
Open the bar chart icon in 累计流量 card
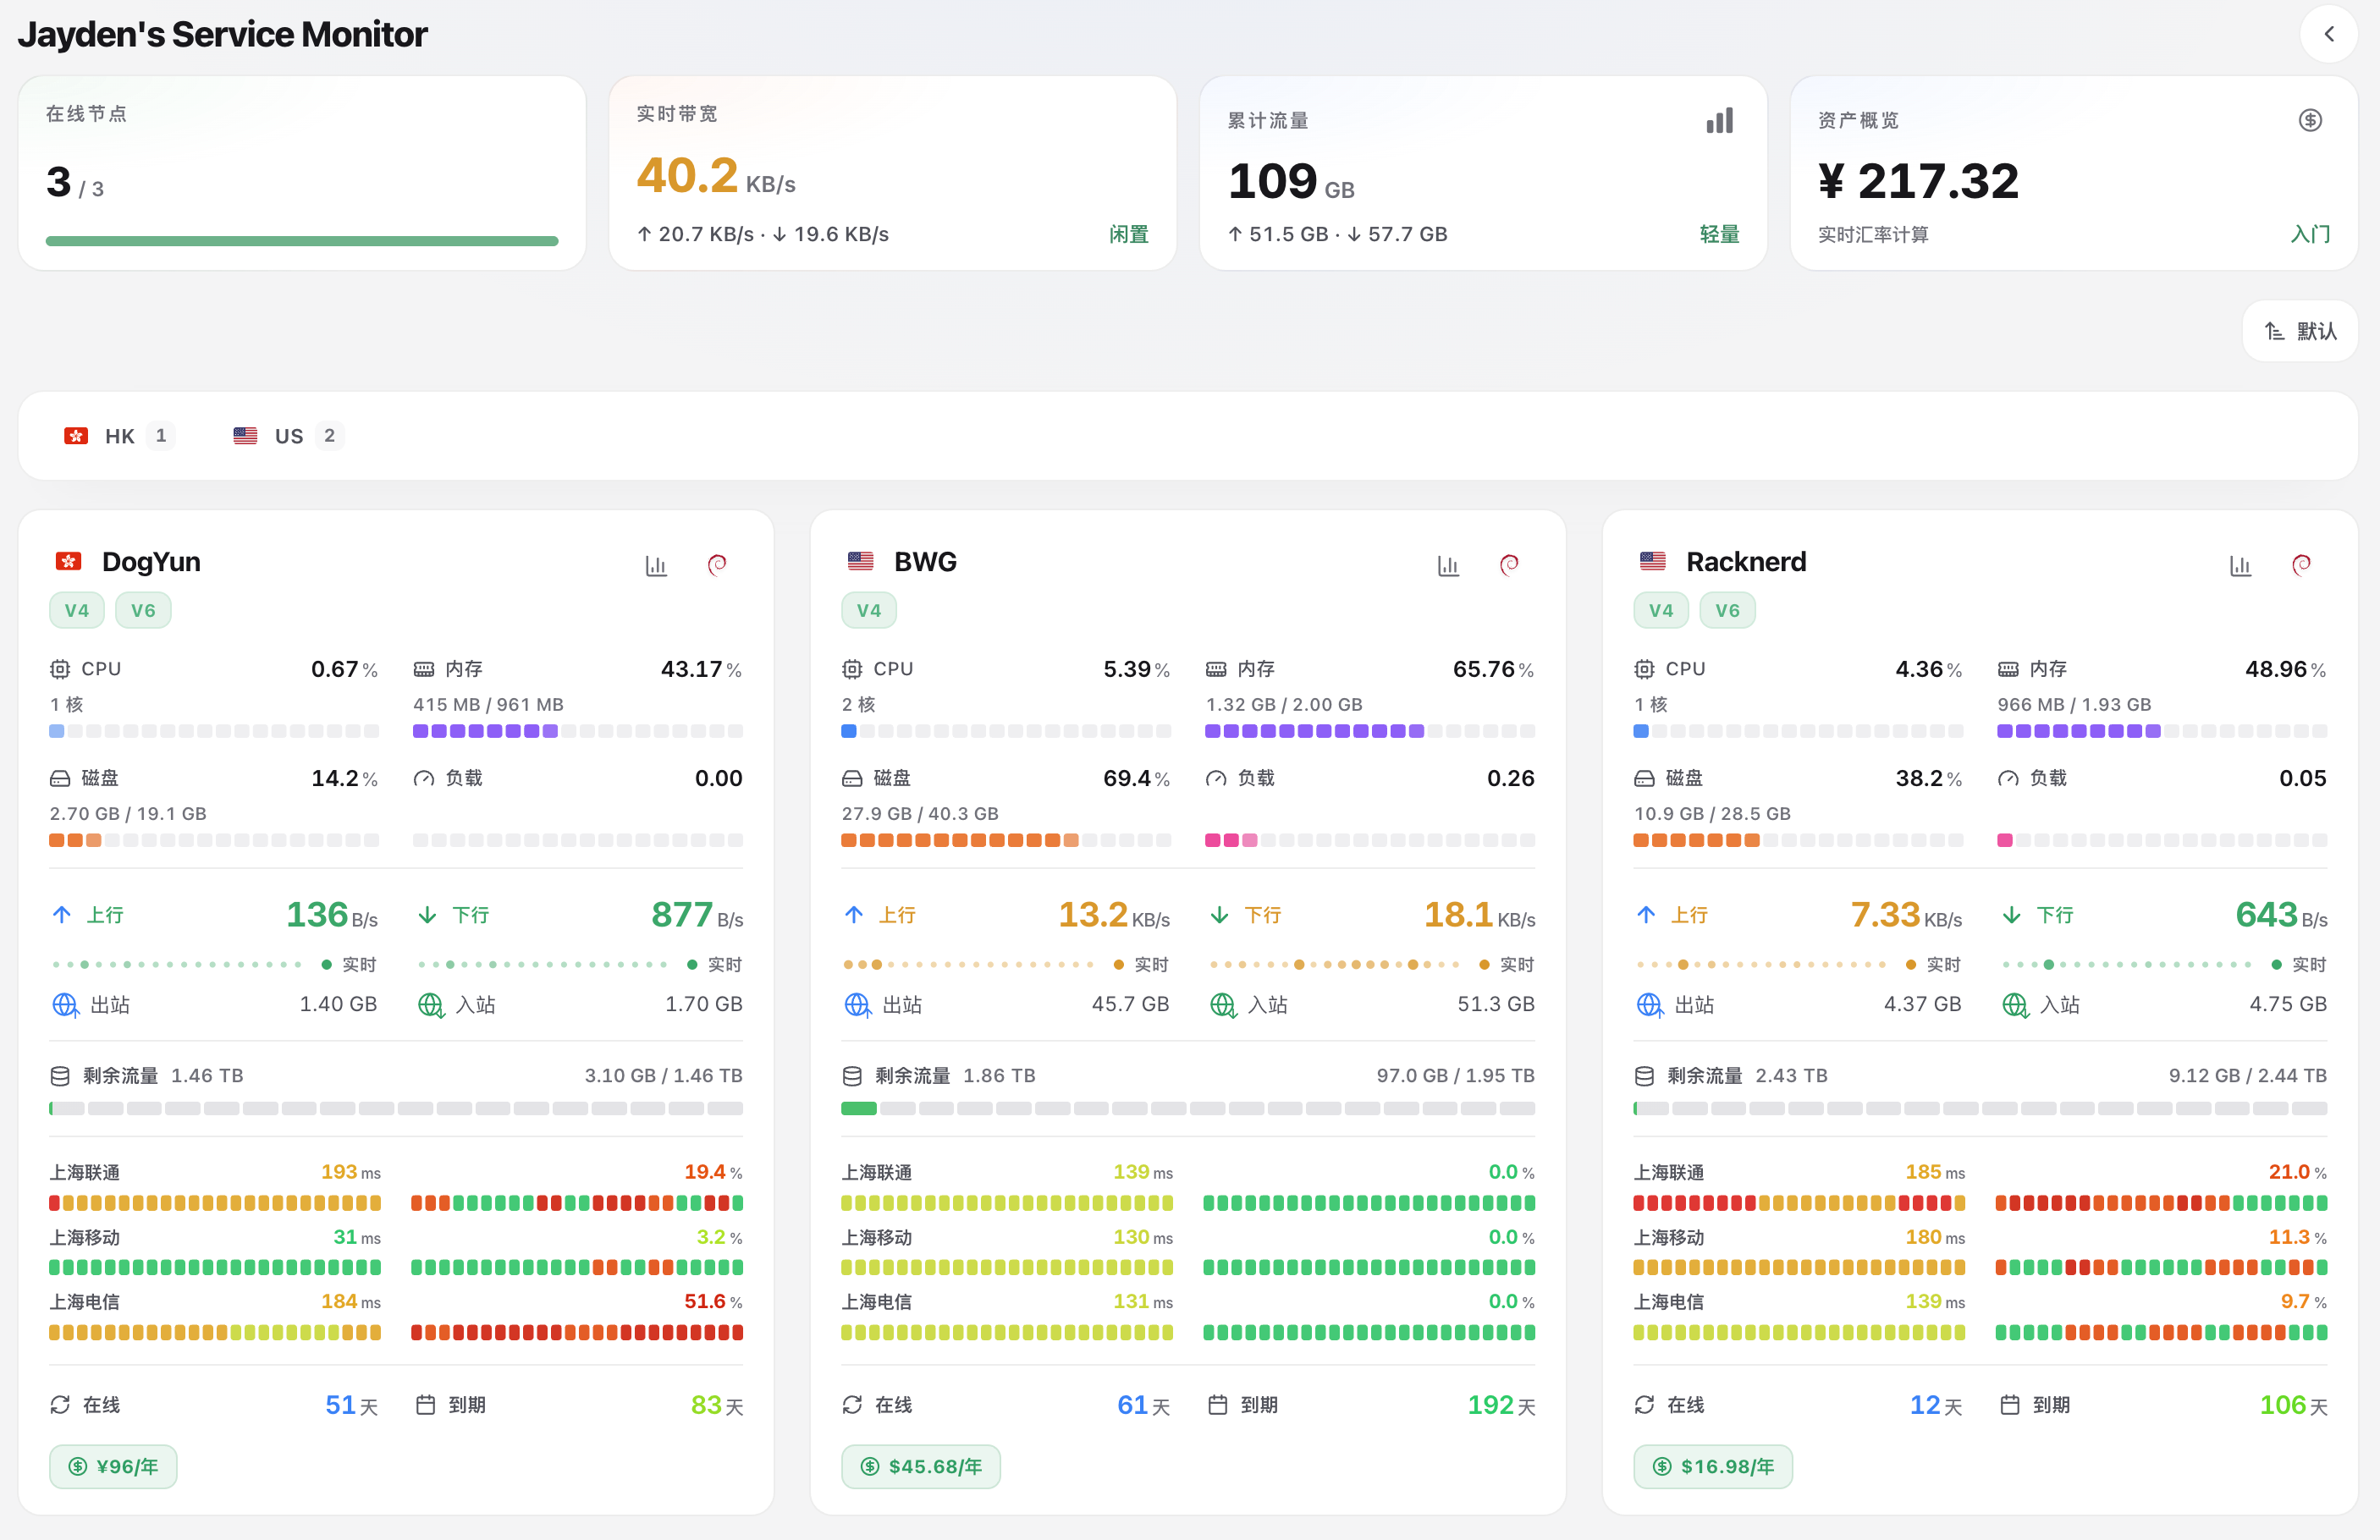(1719, 121)
